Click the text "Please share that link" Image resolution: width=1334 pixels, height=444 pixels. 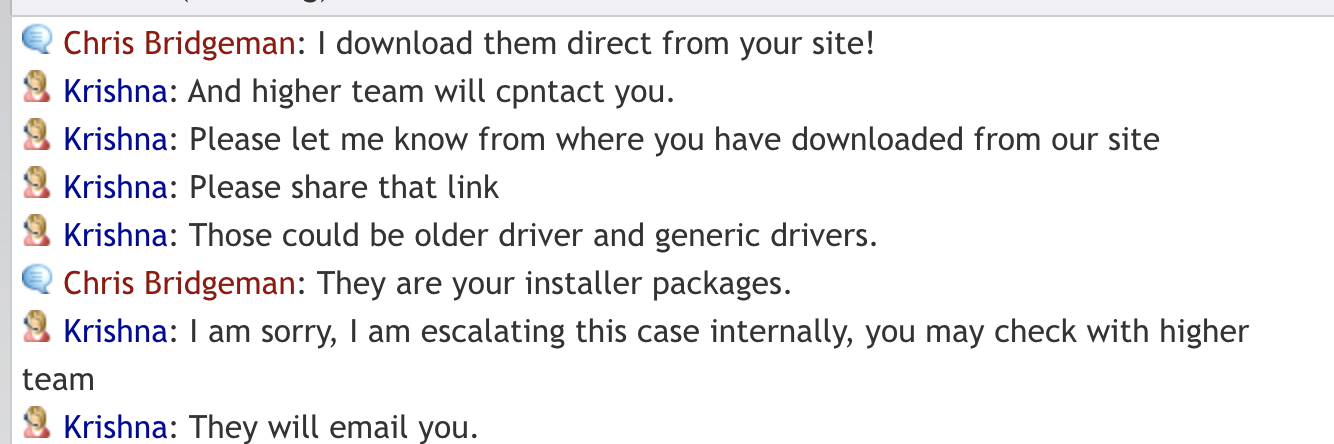click(344, 187)
